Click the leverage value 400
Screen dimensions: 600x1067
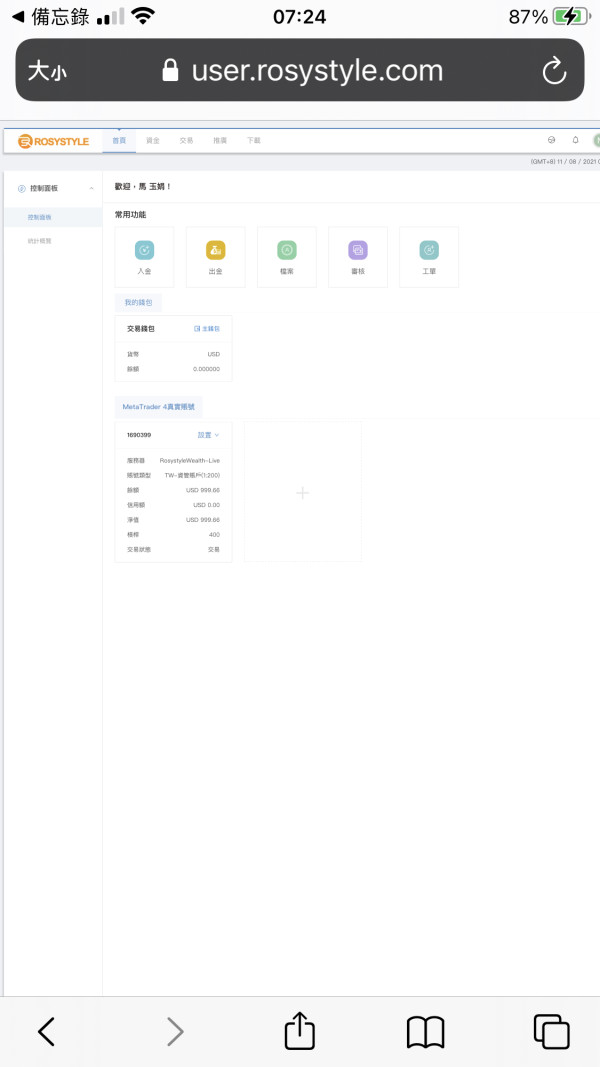tap(214, 535)
